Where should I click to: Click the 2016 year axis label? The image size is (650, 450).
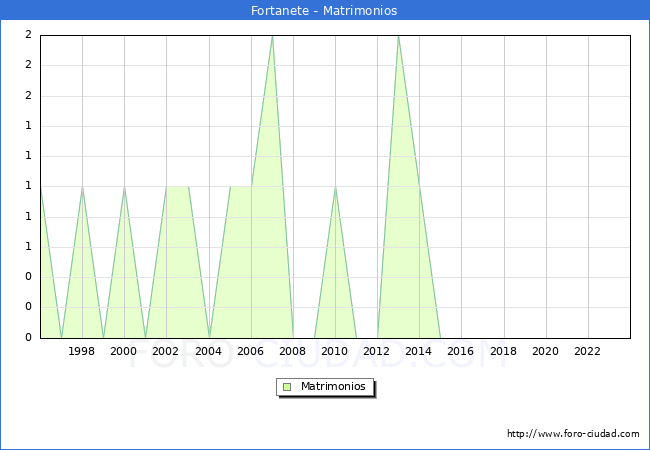(461, 351)
